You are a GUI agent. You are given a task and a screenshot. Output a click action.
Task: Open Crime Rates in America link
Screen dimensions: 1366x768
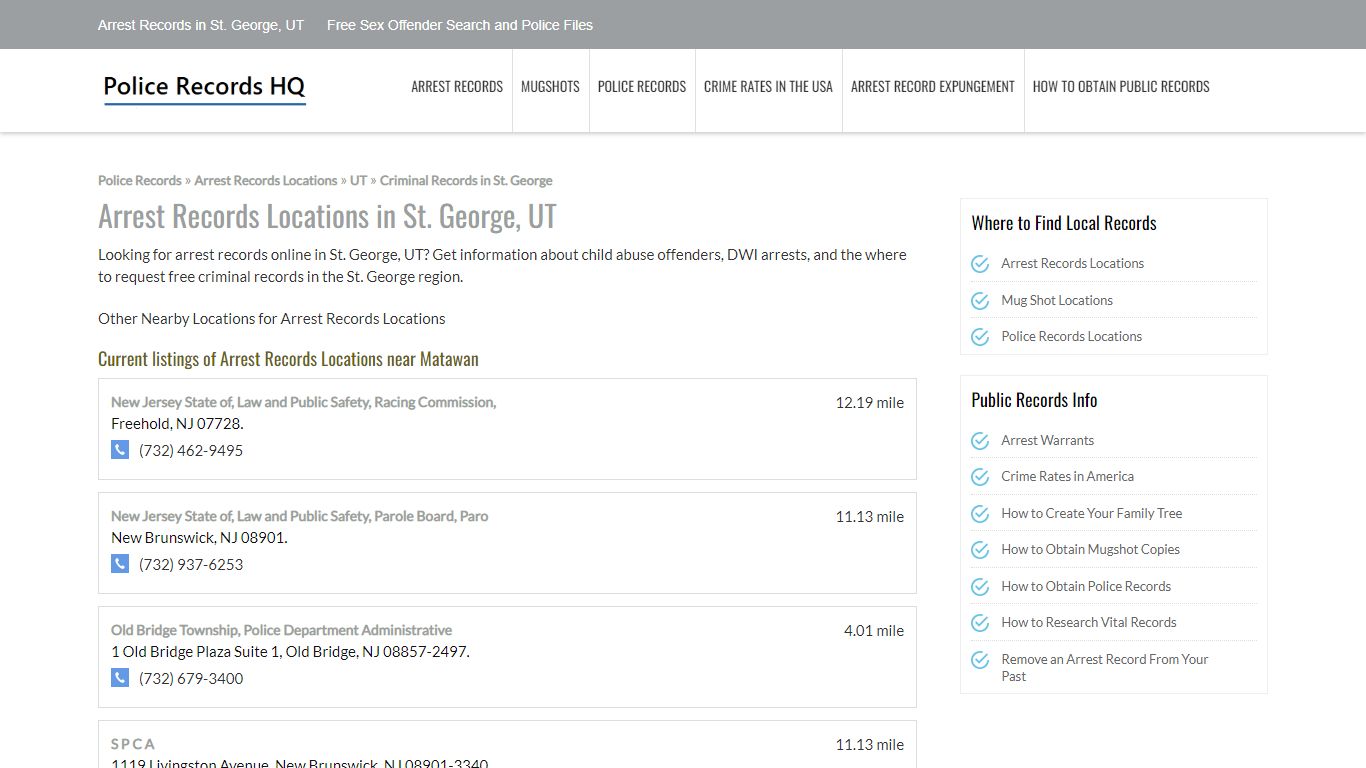point(1067,477)
